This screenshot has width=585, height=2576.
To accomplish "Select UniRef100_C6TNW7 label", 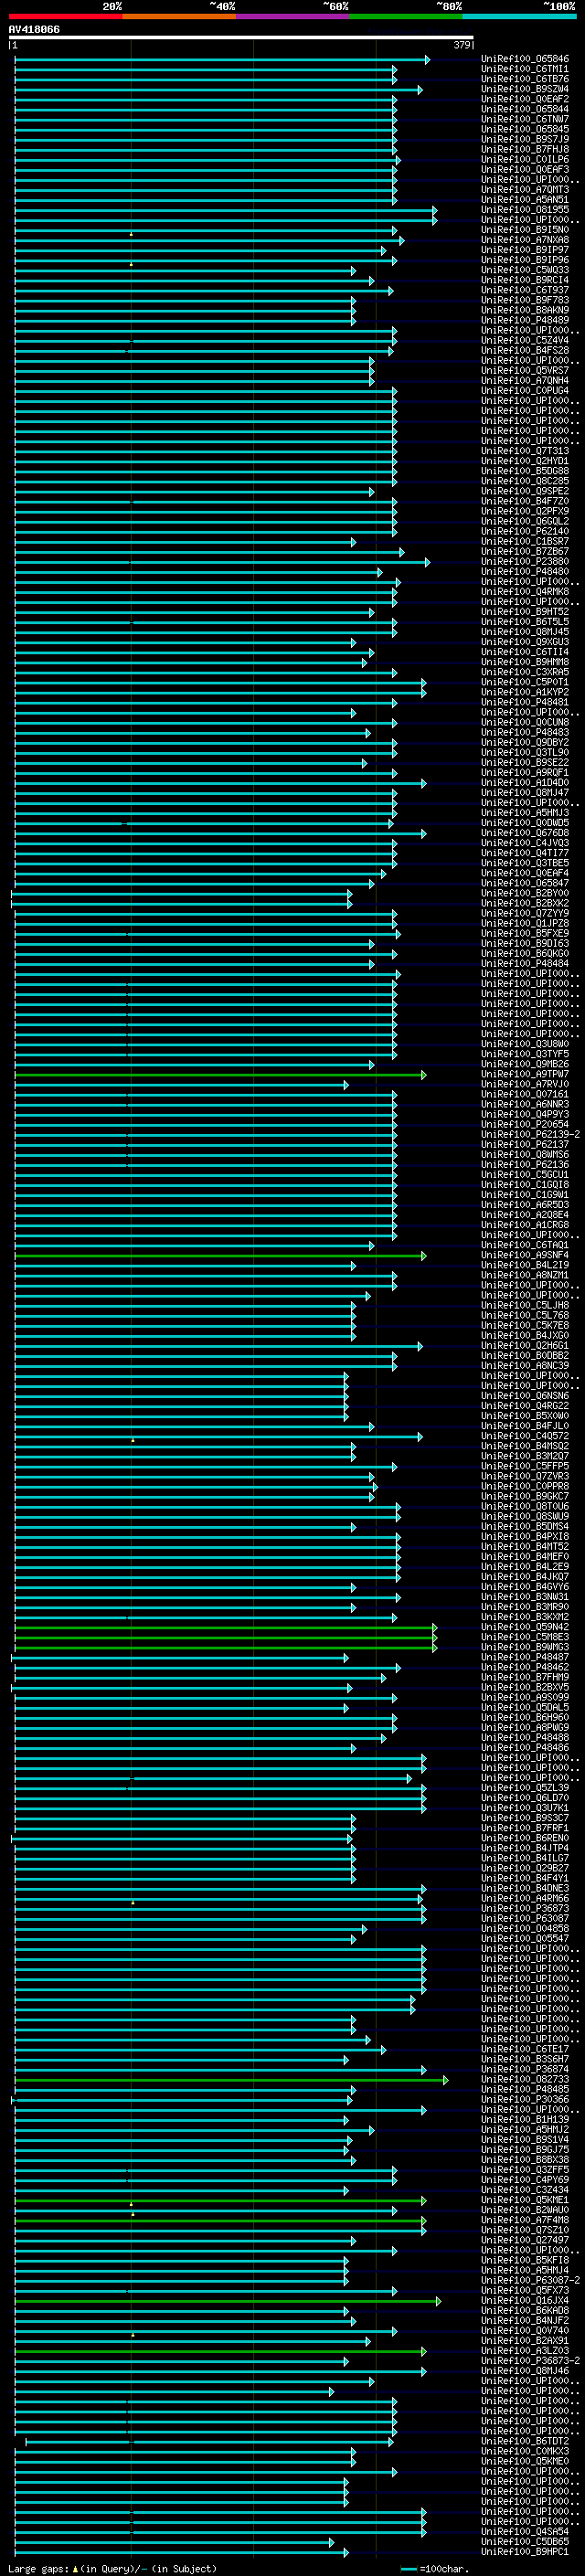I will pyautogui.click(x=525, y=119).
